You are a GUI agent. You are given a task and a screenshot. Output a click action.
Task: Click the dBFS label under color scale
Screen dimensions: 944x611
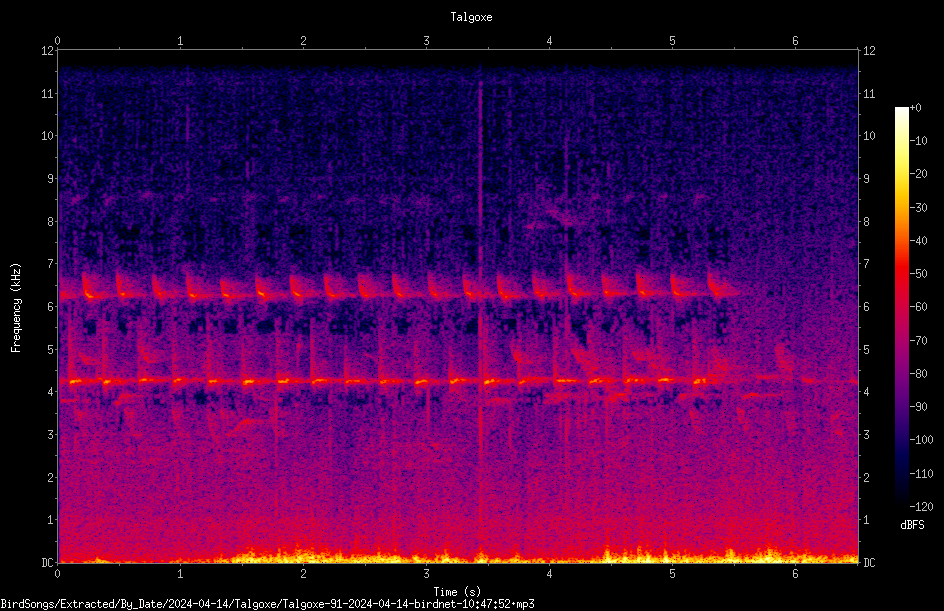point(912,525)
